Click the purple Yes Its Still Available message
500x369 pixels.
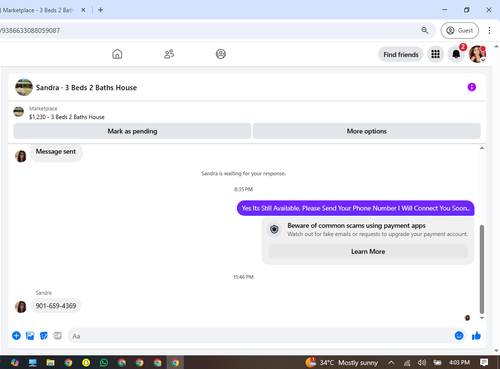[x=355, y=208]
